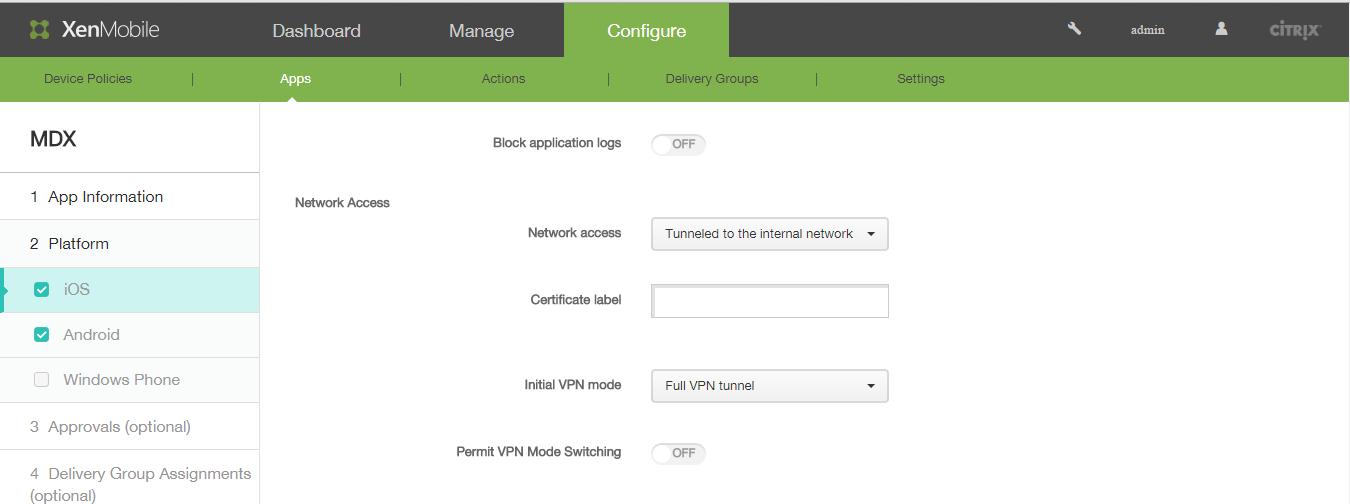
Task: Switch to the Dashboard tab
Action: [x=316, y=31]
